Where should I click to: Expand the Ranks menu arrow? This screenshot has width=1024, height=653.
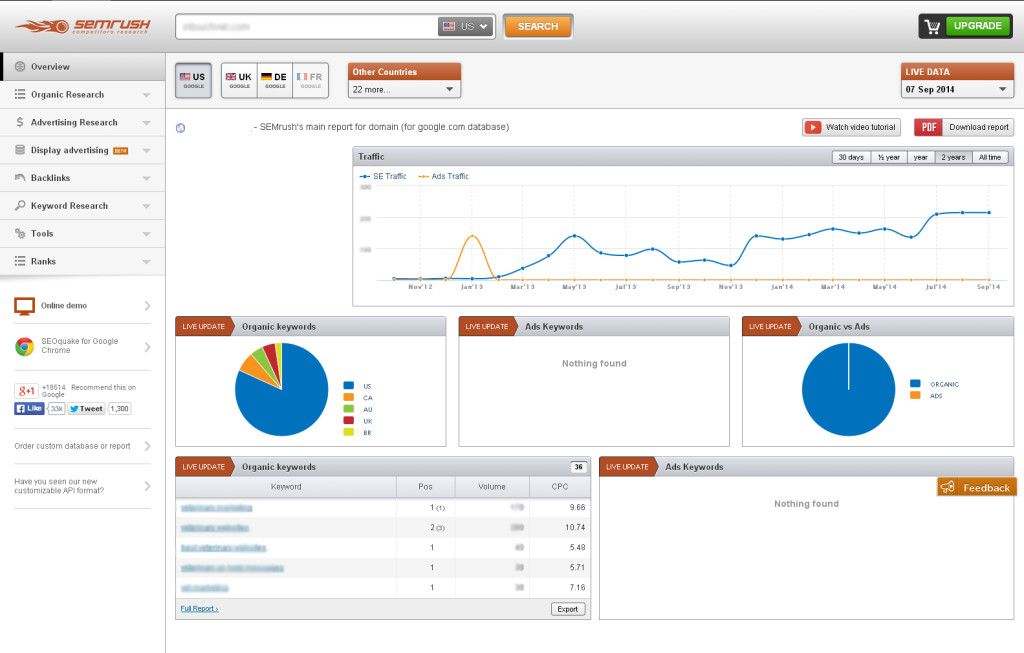146,262
